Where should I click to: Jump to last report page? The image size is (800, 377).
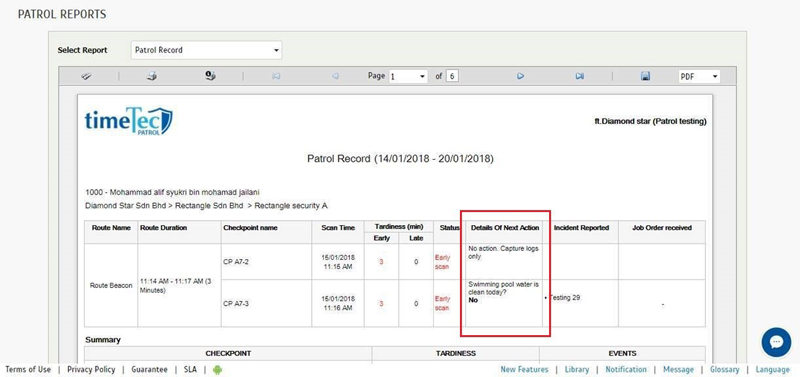point(580,76)
